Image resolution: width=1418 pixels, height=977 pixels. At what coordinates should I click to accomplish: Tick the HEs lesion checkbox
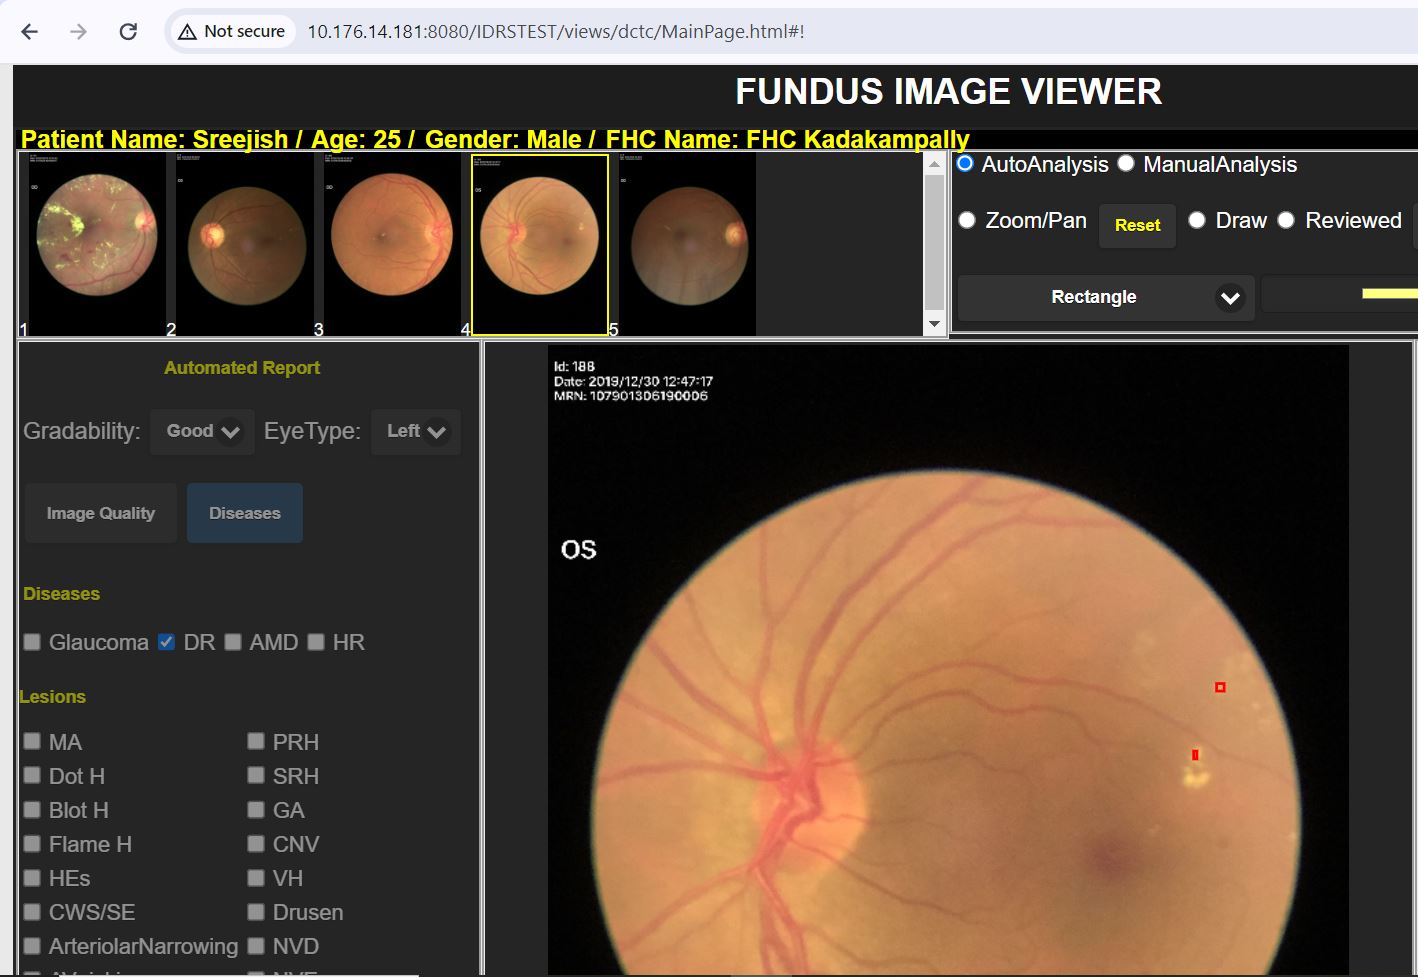[32, 877]
